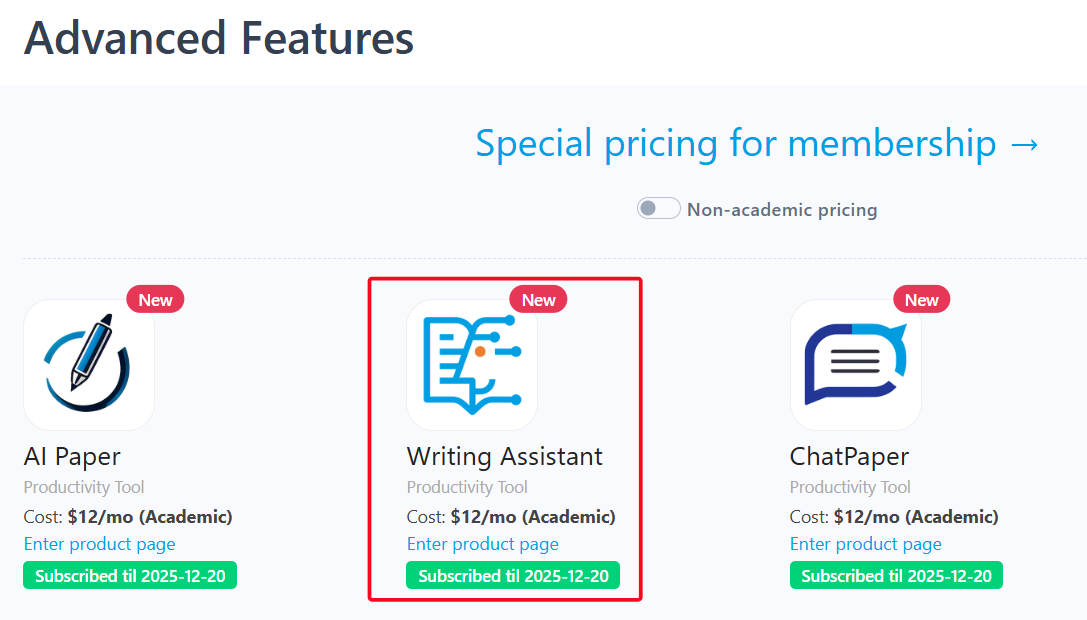
Task: Click the Writing Assistant book icon
Action: [x=472, y=365]
